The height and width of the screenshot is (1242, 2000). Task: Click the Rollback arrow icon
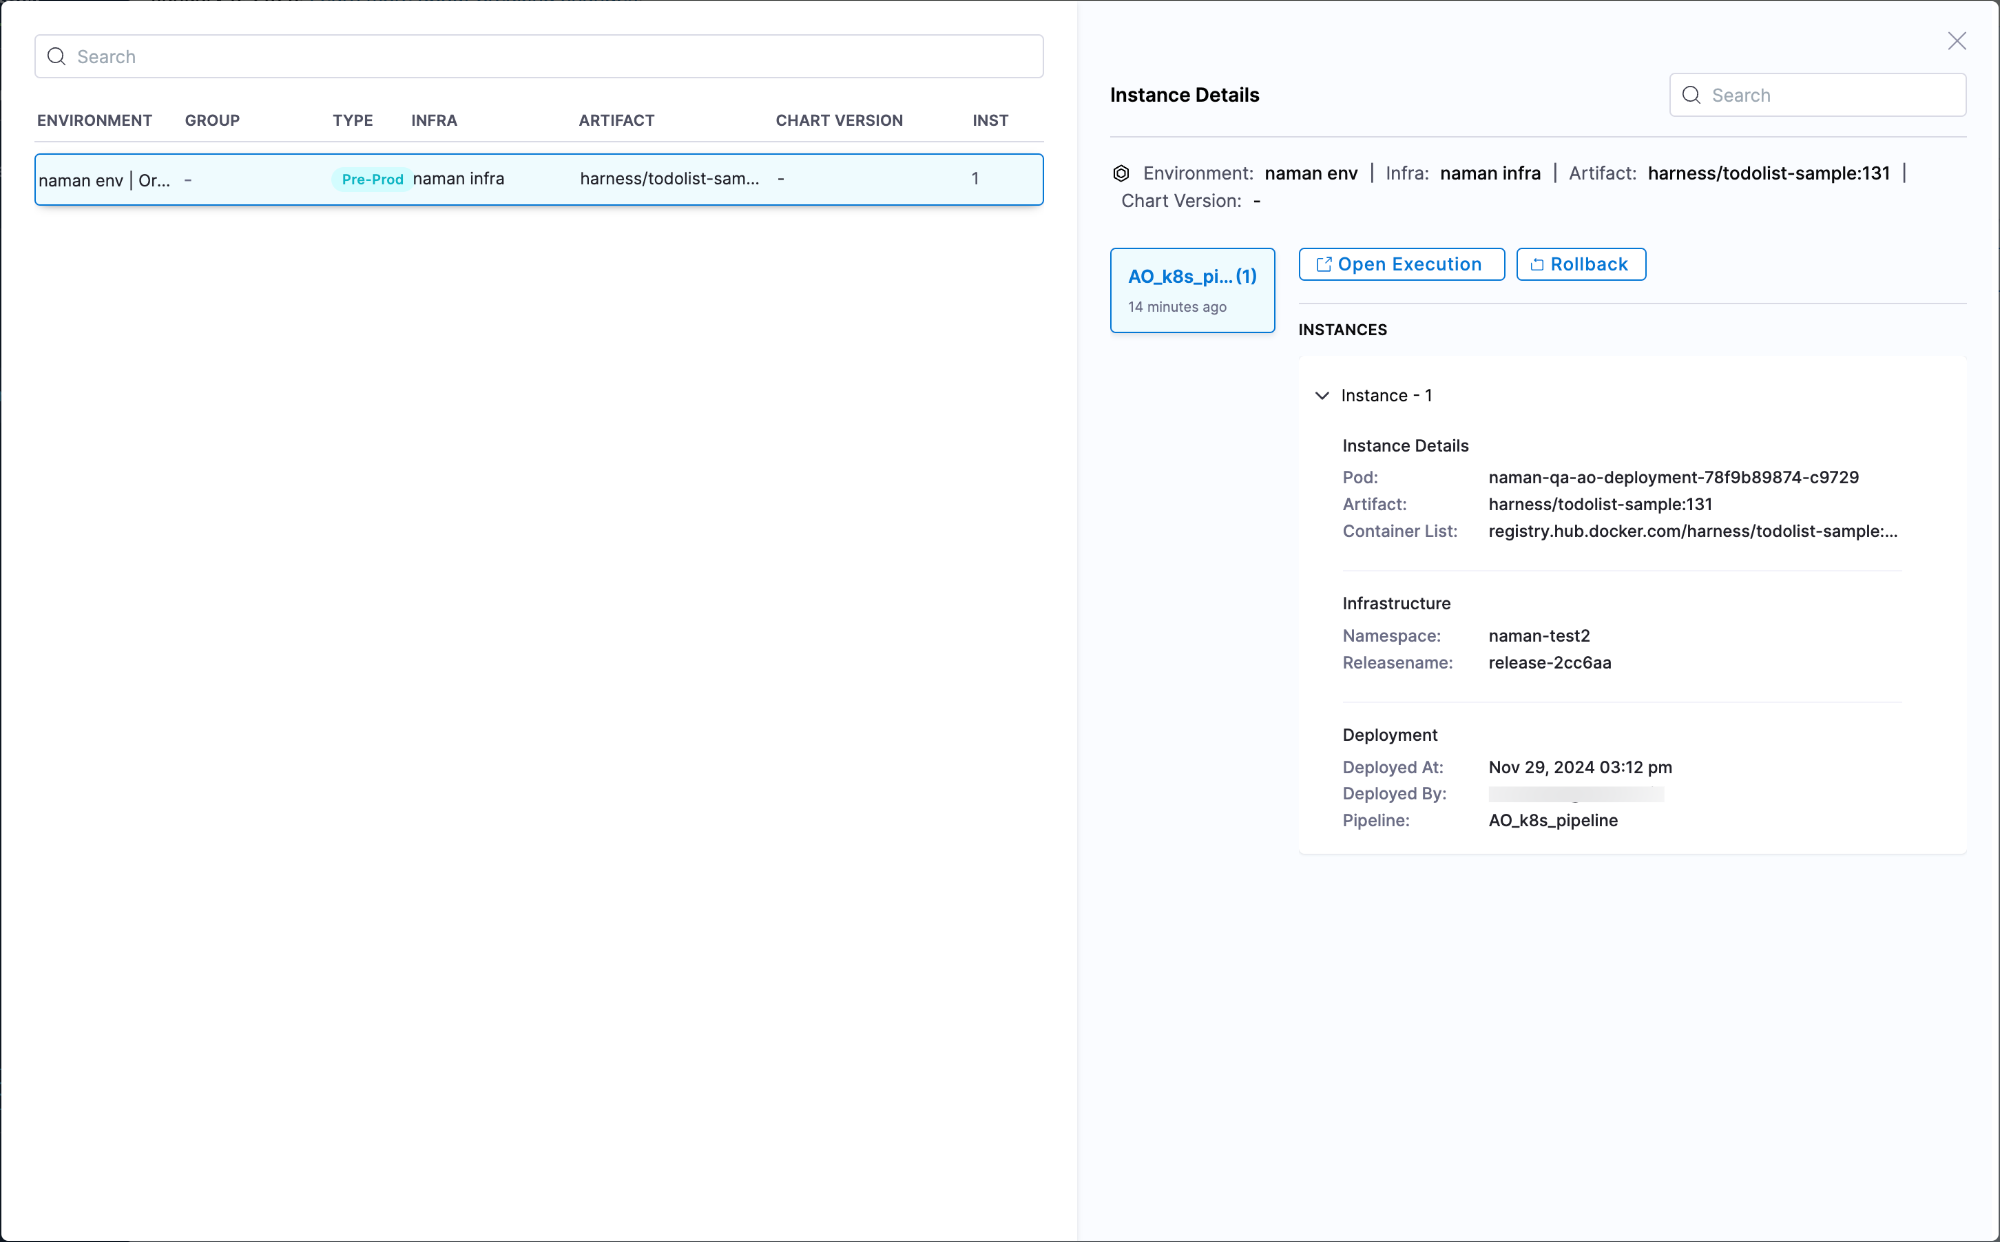click(x=1537, y=265)
